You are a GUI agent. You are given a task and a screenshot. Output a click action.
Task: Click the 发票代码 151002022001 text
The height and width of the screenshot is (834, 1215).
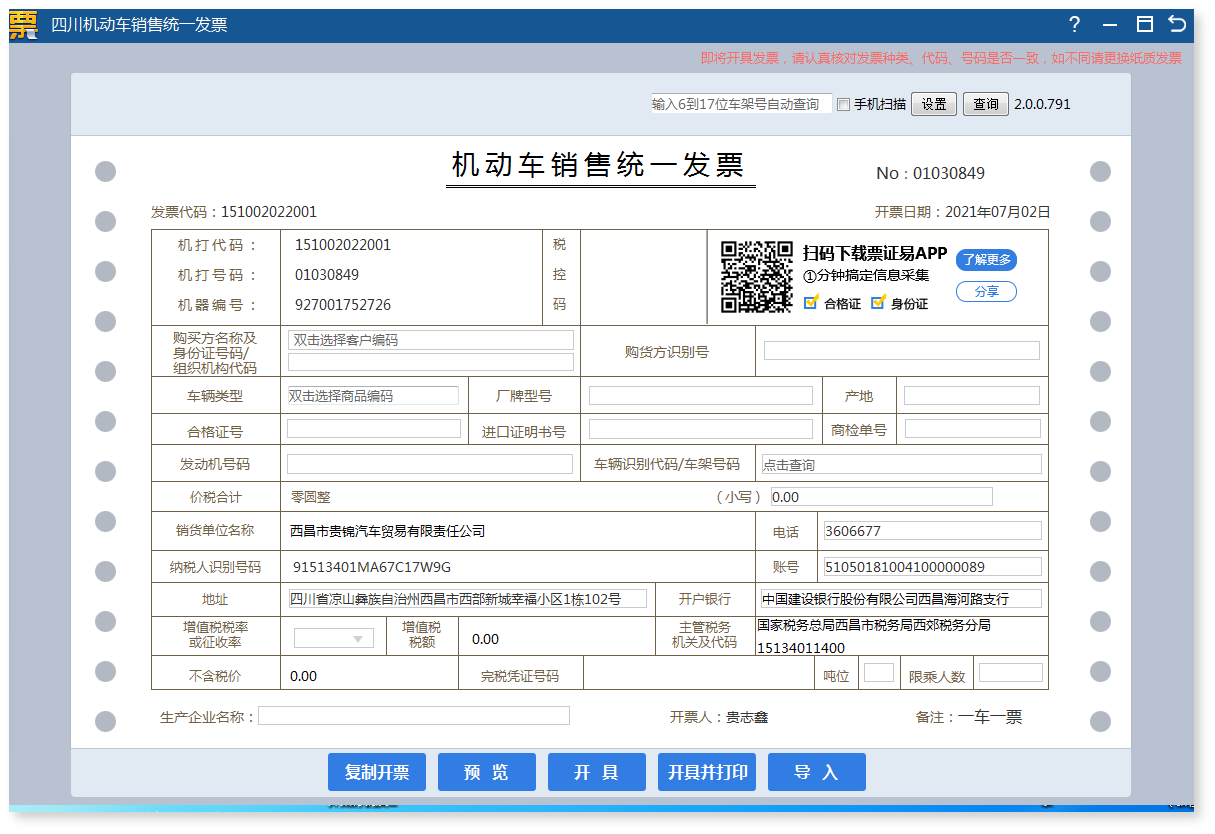pos(234,212)
